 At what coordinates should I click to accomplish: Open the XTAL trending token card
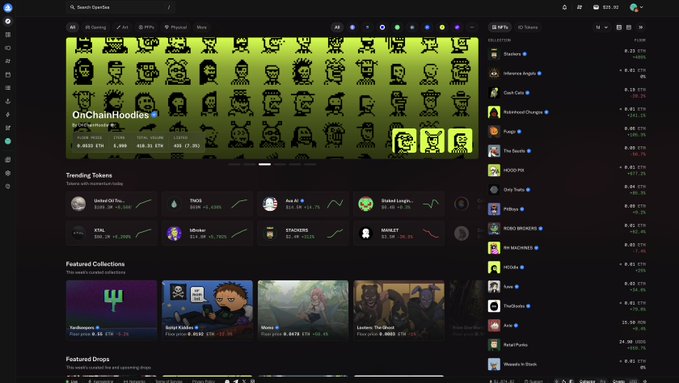pos(111,234)
